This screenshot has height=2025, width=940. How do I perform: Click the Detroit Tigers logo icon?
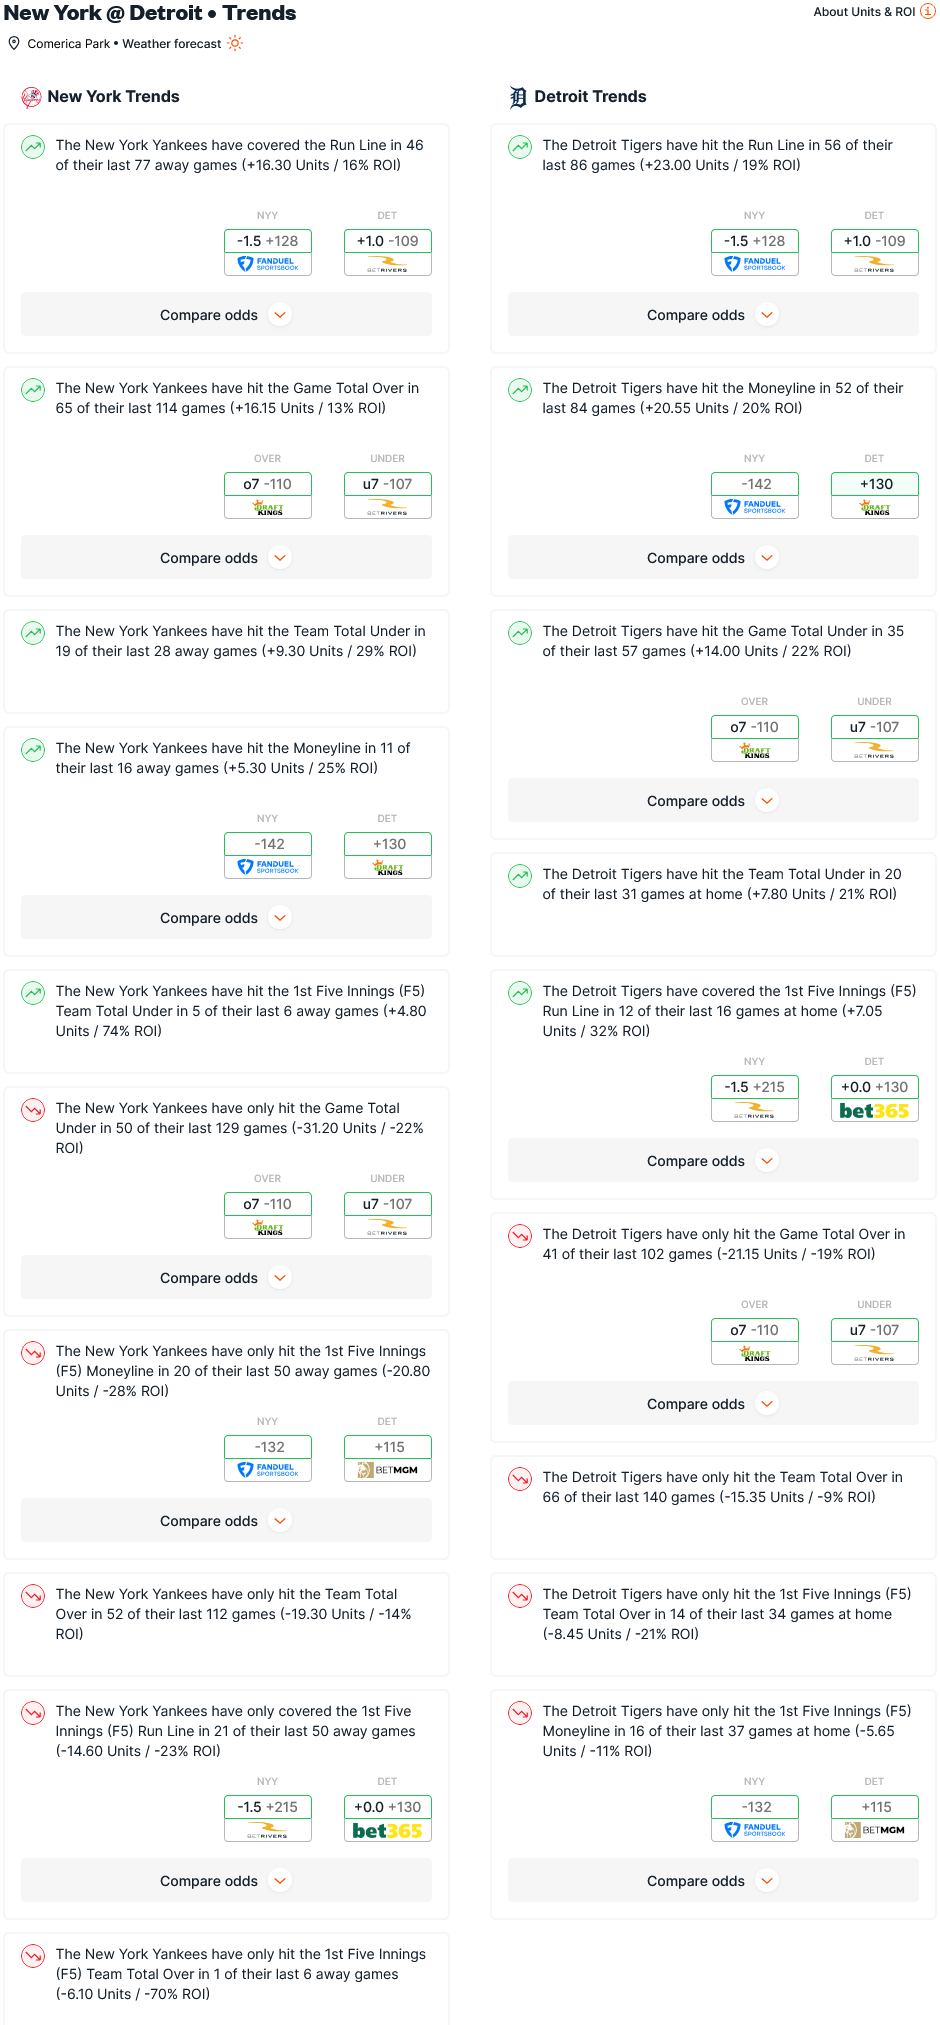tap(518, 97)
